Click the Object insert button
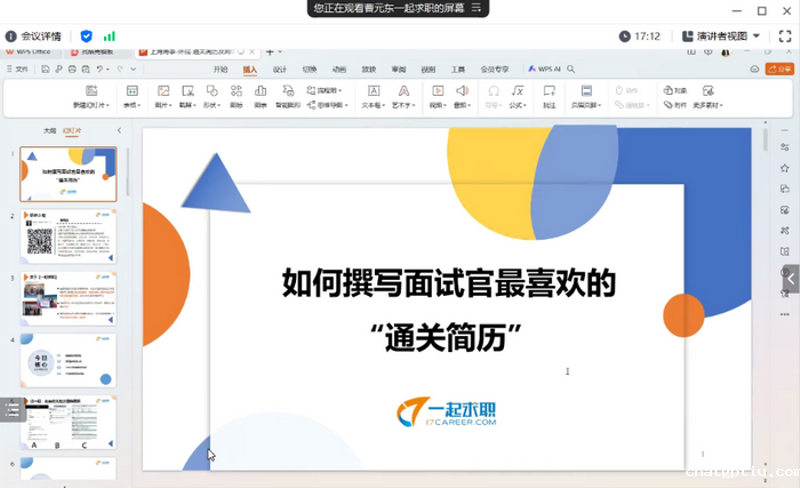 click(675, 90)
